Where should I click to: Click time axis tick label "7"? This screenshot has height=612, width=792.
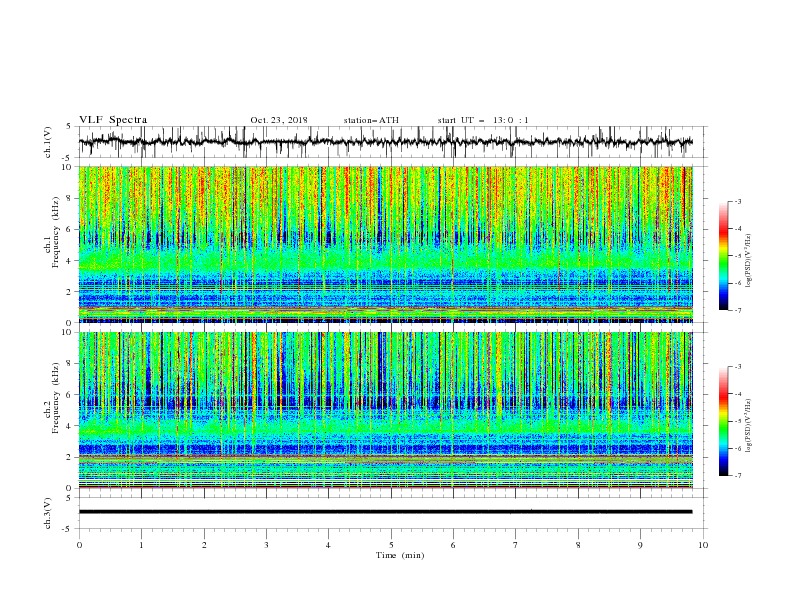(516, 545)
